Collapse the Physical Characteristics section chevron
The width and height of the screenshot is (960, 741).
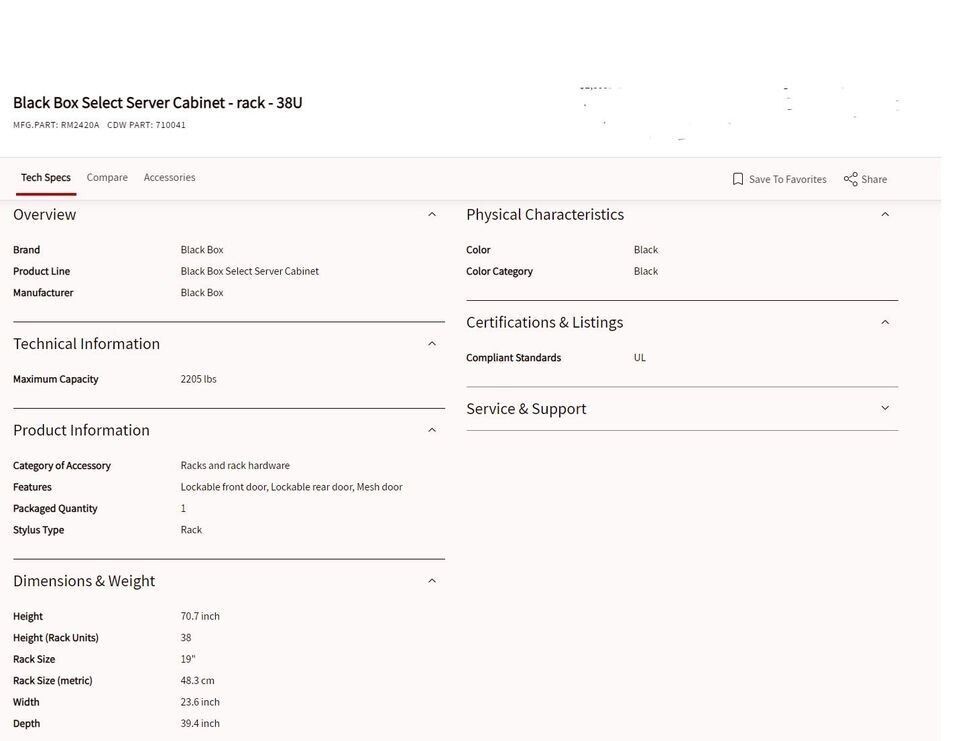click(x=885, y=214)
